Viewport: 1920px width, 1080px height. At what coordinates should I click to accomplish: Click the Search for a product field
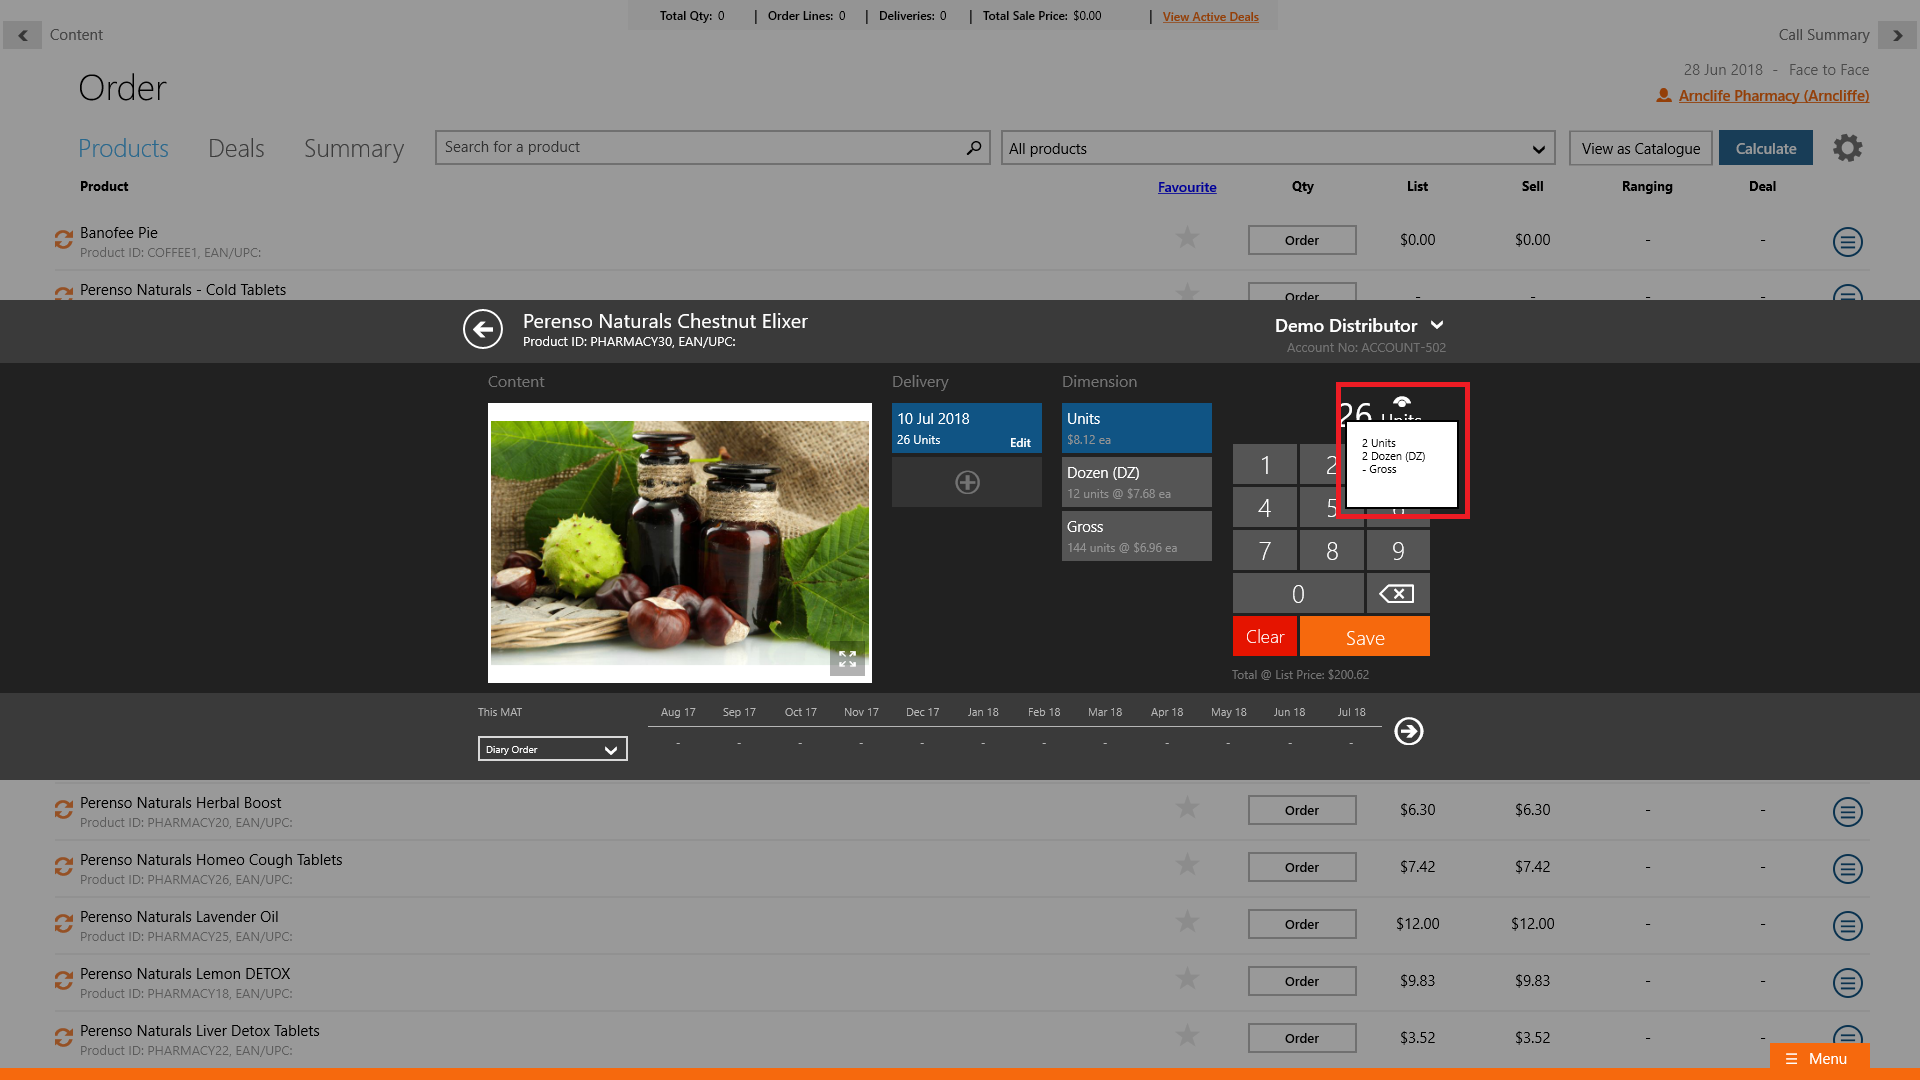[700, 148]
